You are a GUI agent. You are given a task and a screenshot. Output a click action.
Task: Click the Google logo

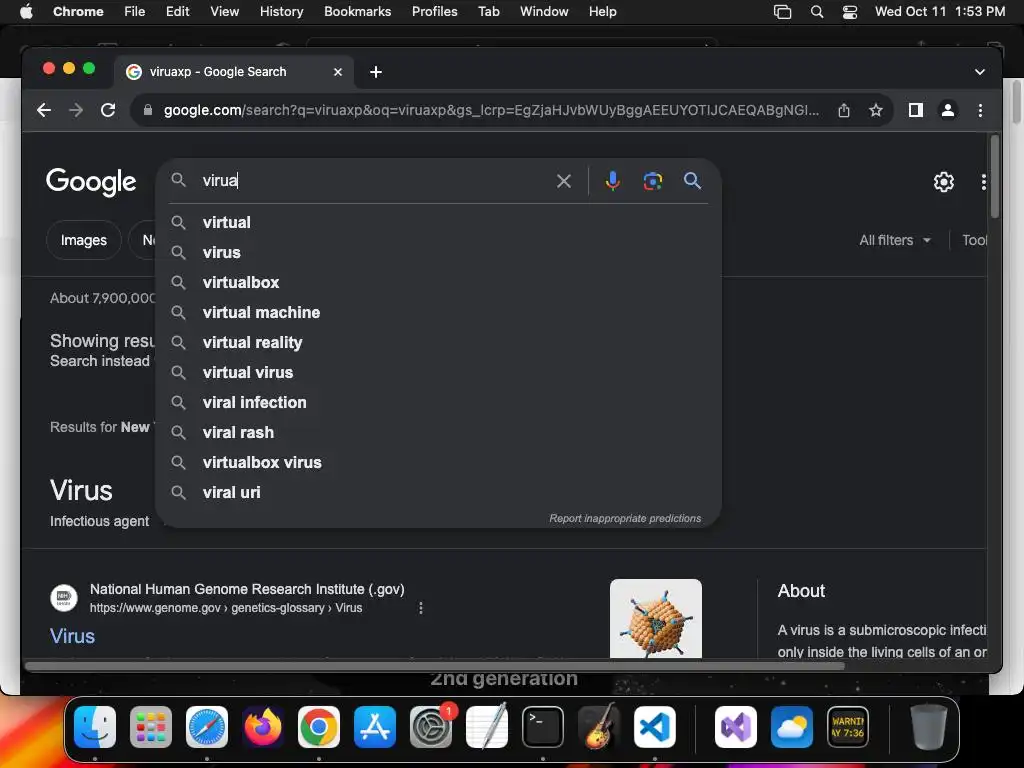(x=91, y=182)
